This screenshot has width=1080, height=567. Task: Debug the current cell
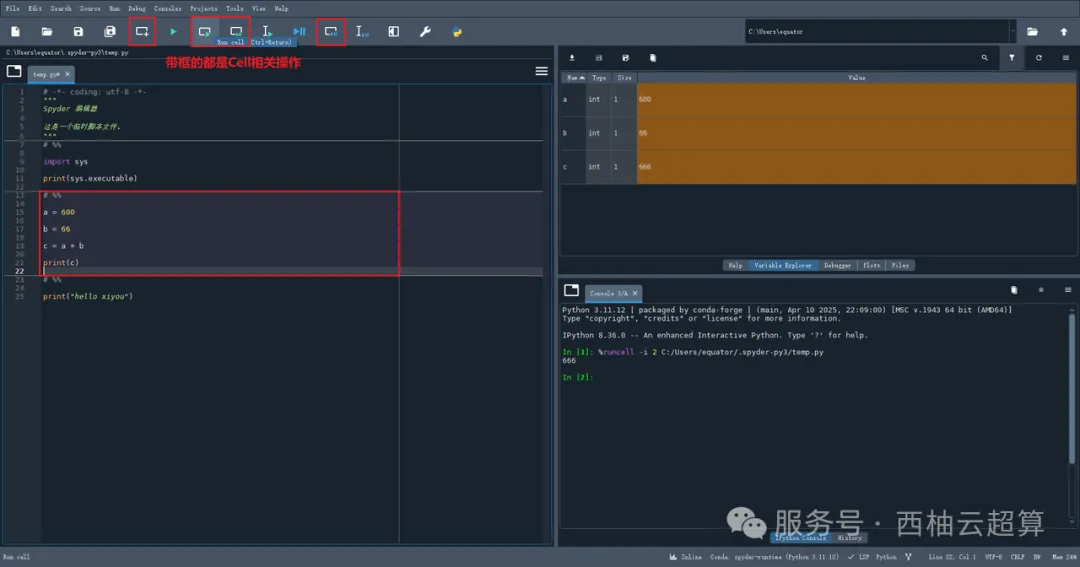(x=331, y=32)
